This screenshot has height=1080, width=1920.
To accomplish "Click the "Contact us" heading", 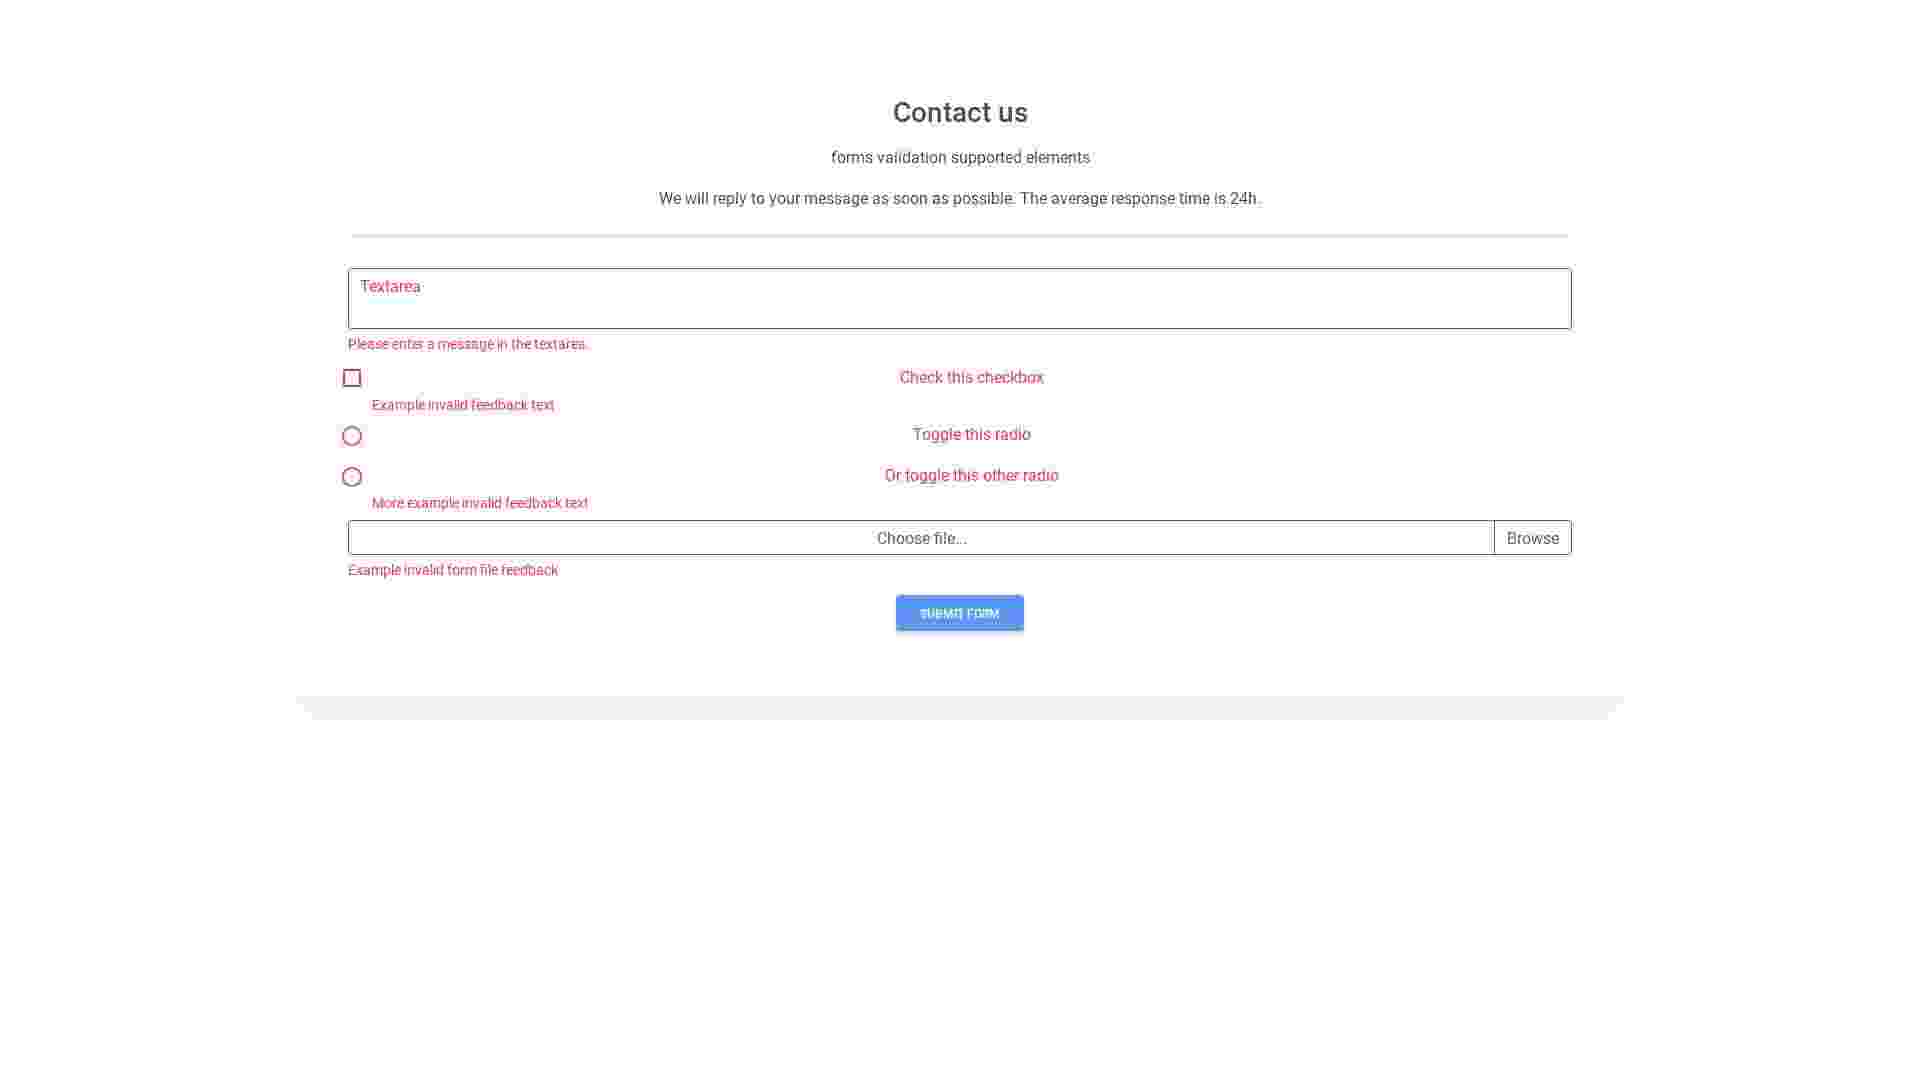I will coord(960,113).
